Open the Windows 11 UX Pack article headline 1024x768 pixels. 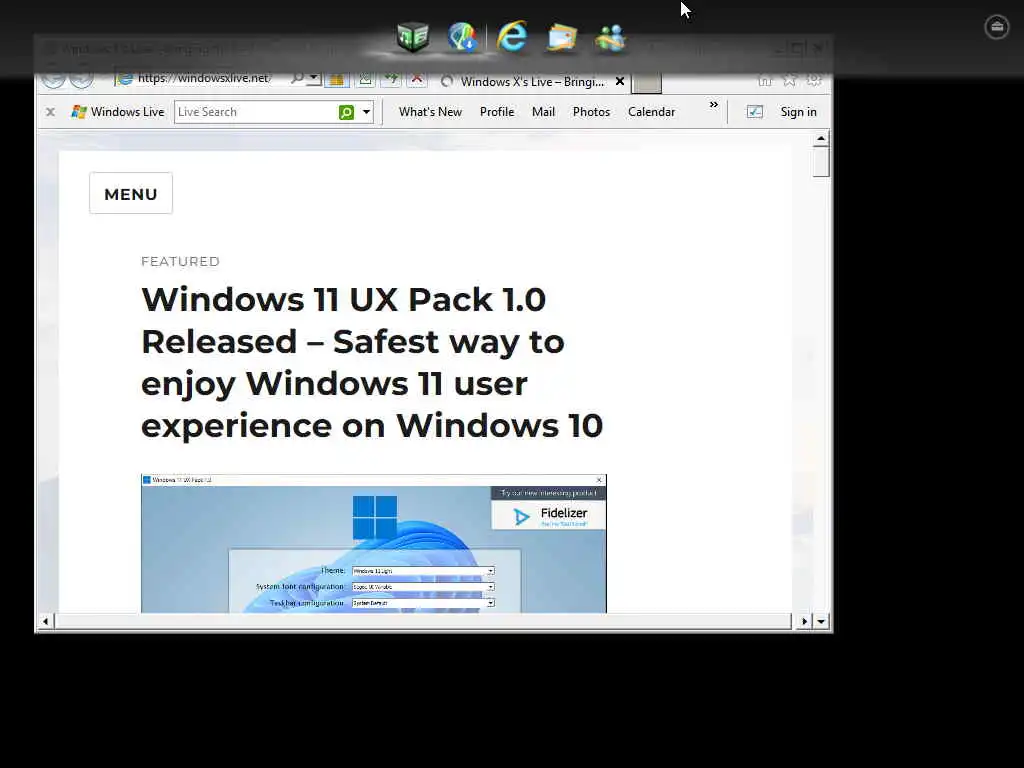[372, 362]
